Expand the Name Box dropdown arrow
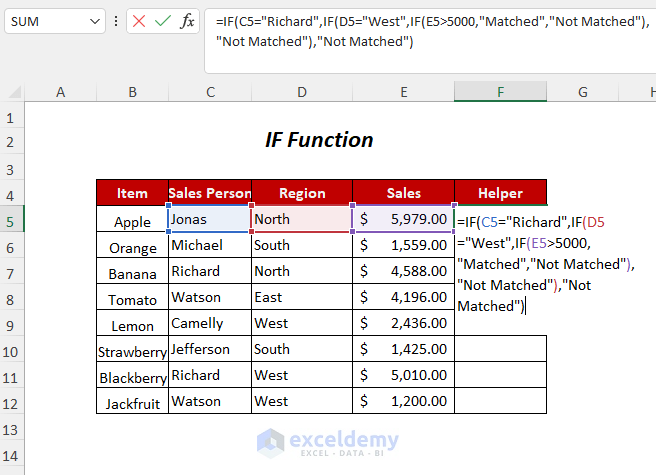 pyautogui.click(x=95, y=21)
